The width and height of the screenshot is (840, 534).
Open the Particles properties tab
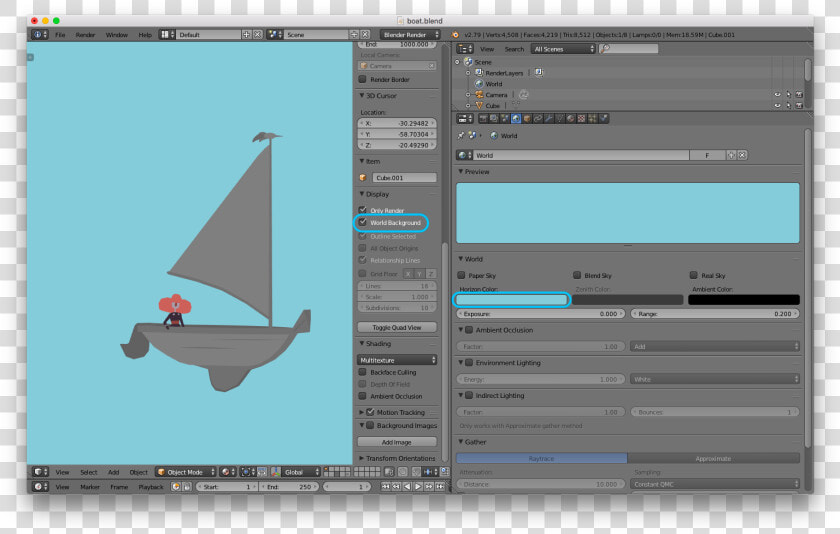click(592, 118)
